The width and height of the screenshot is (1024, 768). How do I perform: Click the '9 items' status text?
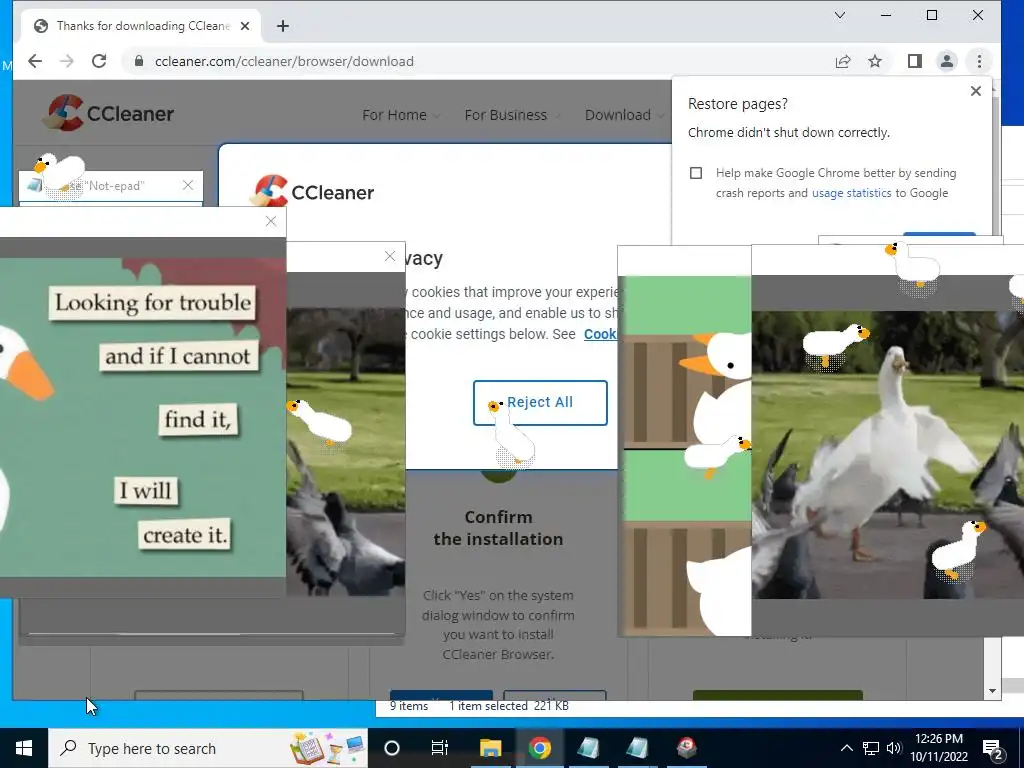point(409,706)
